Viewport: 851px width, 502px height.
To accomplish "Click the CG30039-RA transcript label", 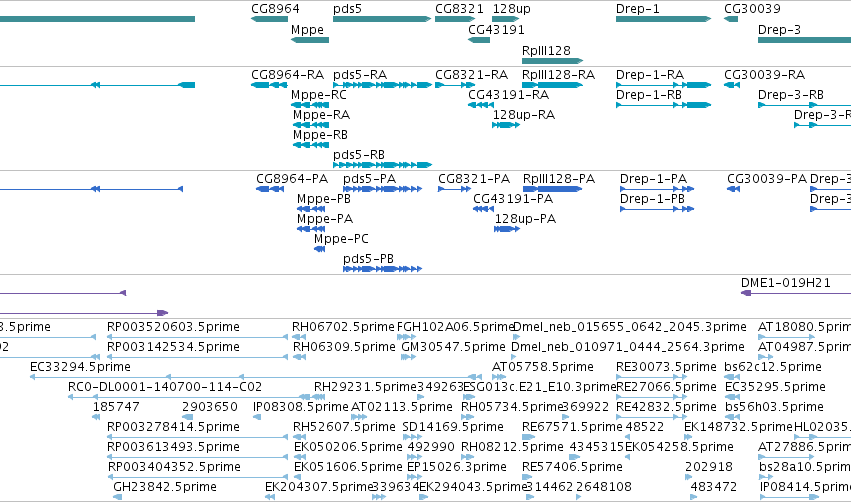I will pos(764,75).
